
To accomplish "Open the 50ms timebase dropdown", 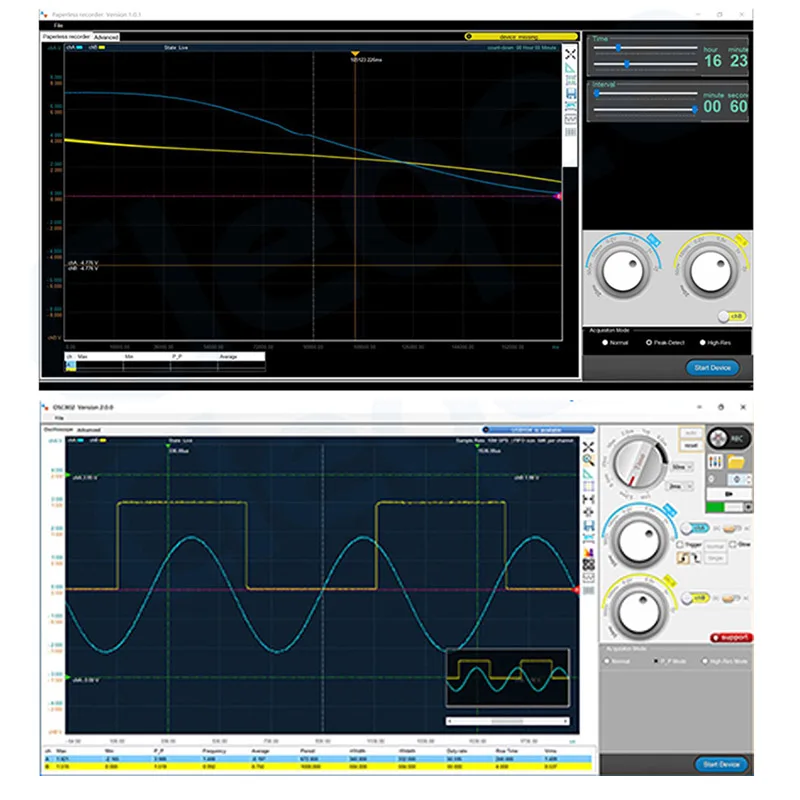I will pos(682,467).
